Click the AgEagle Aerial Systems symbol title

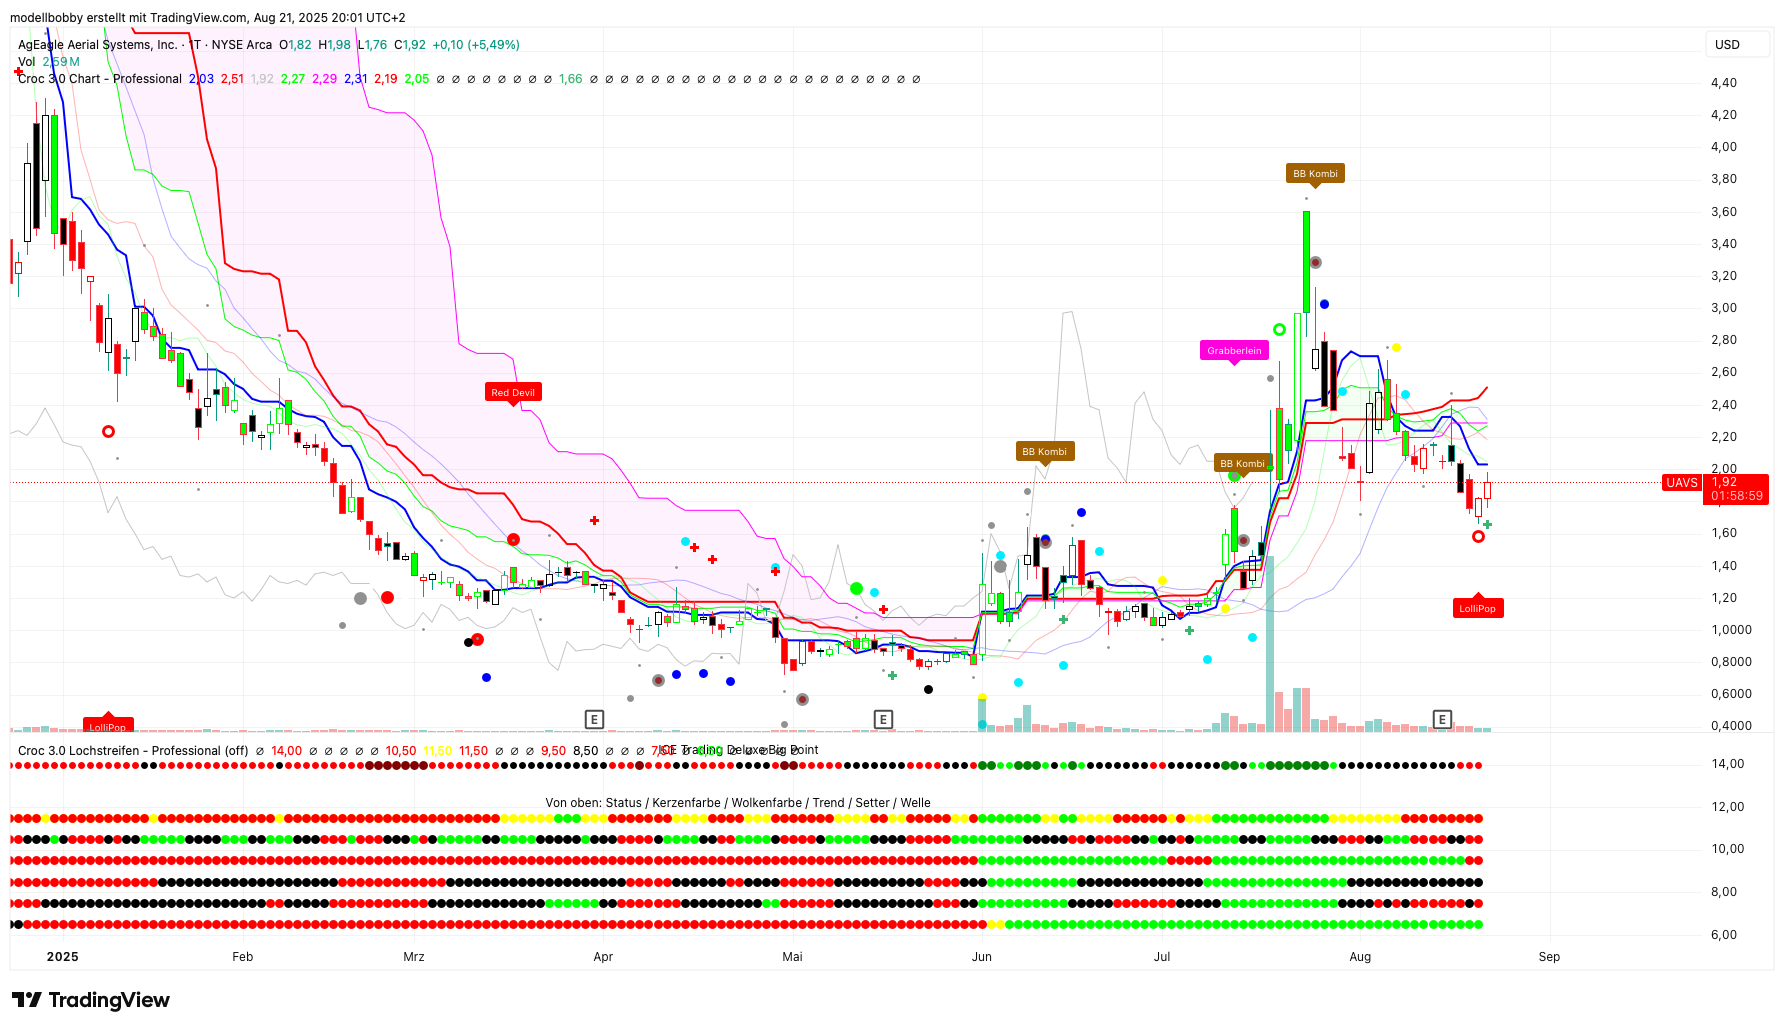pyautogui.click(x=98, y=45)
